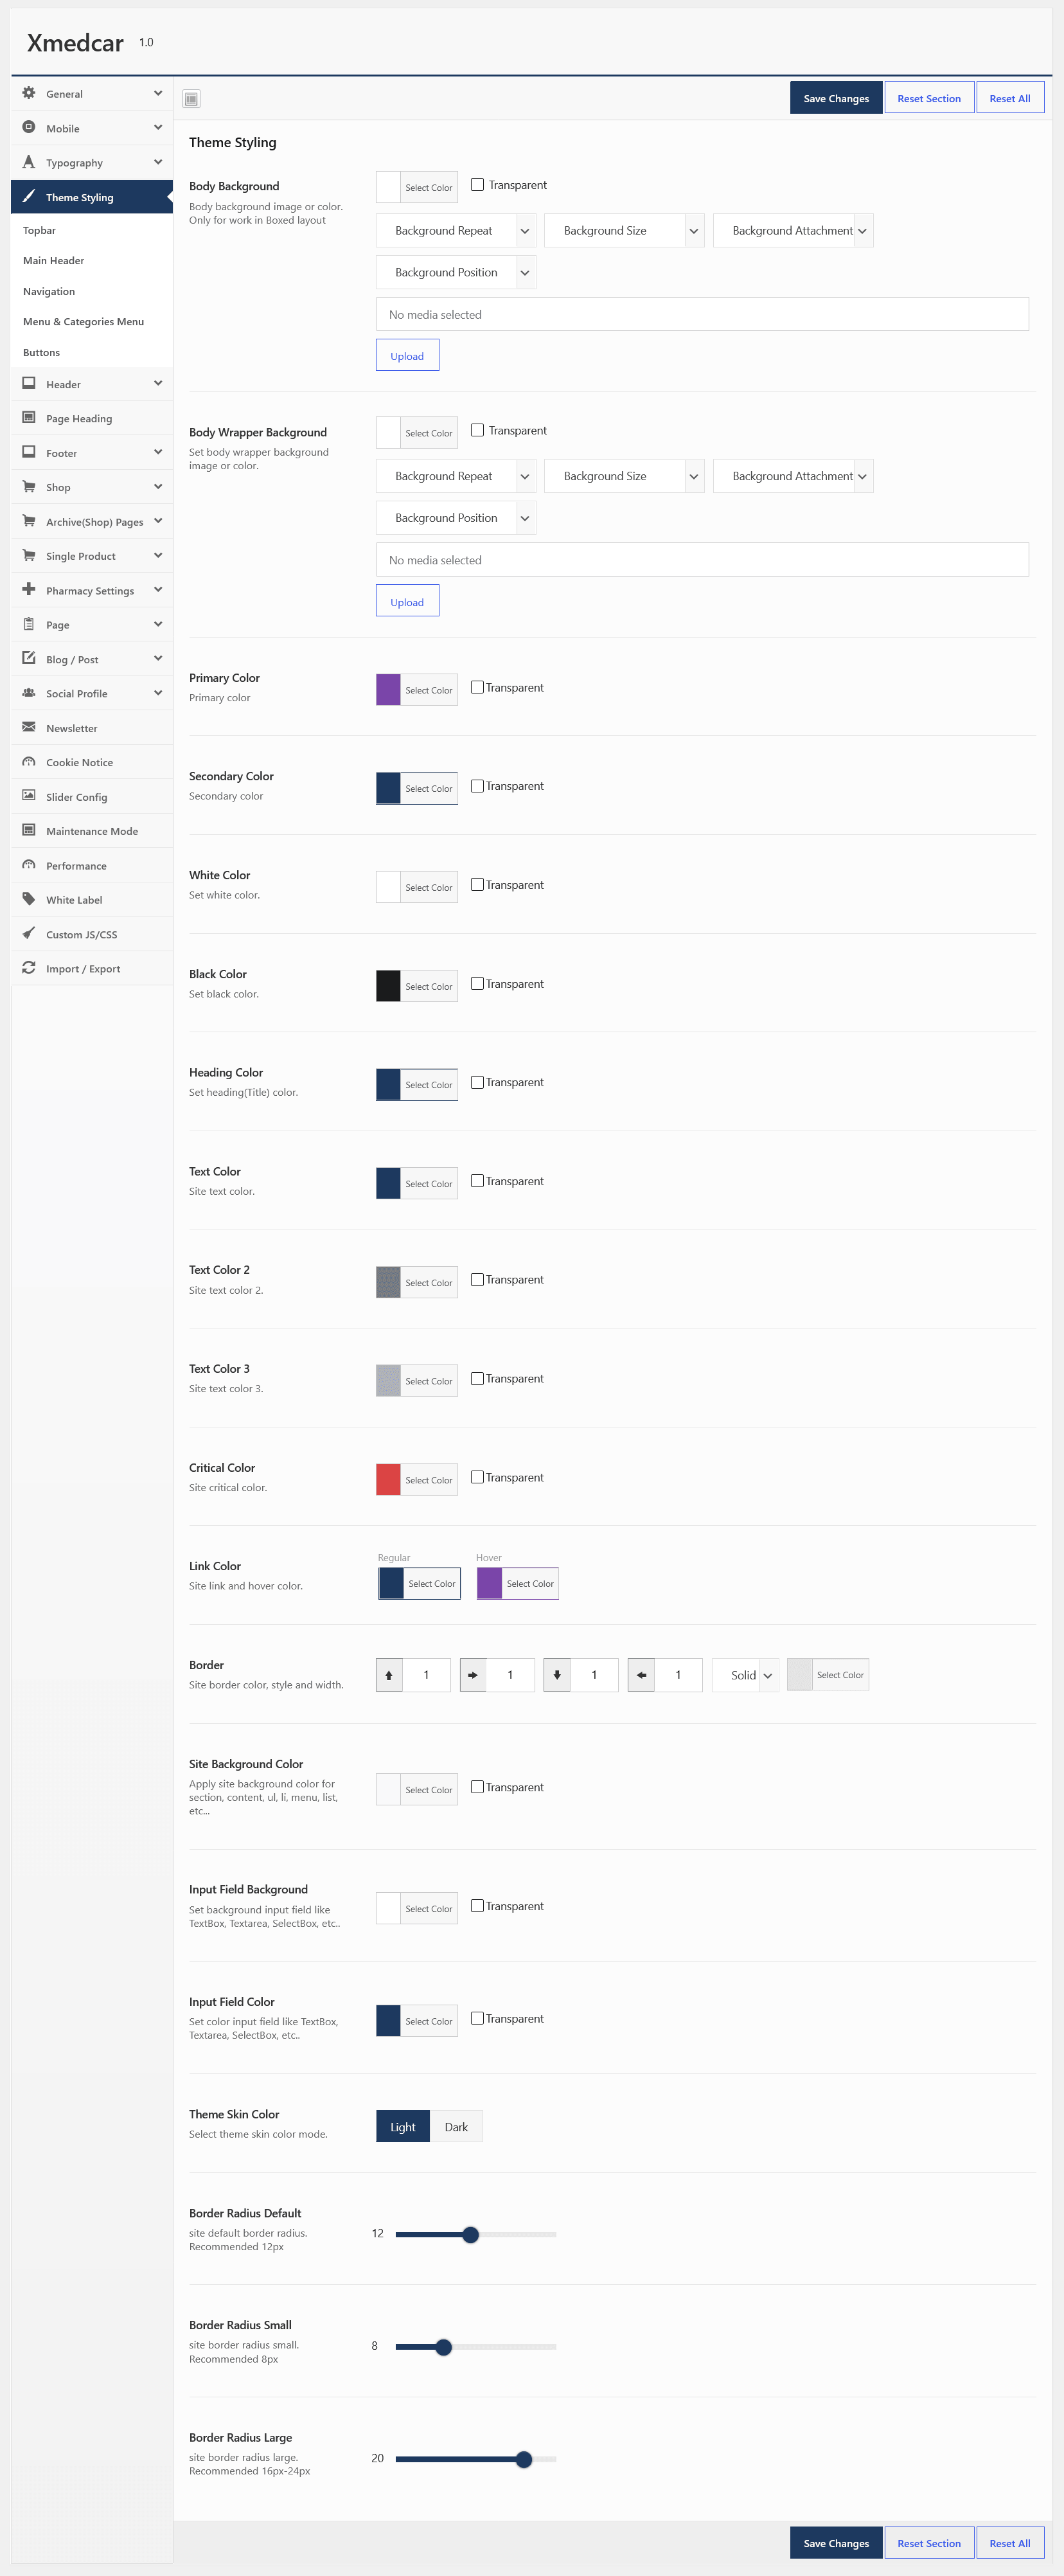
Task: Click the top Save Changes button
Action: coord(836,98)
